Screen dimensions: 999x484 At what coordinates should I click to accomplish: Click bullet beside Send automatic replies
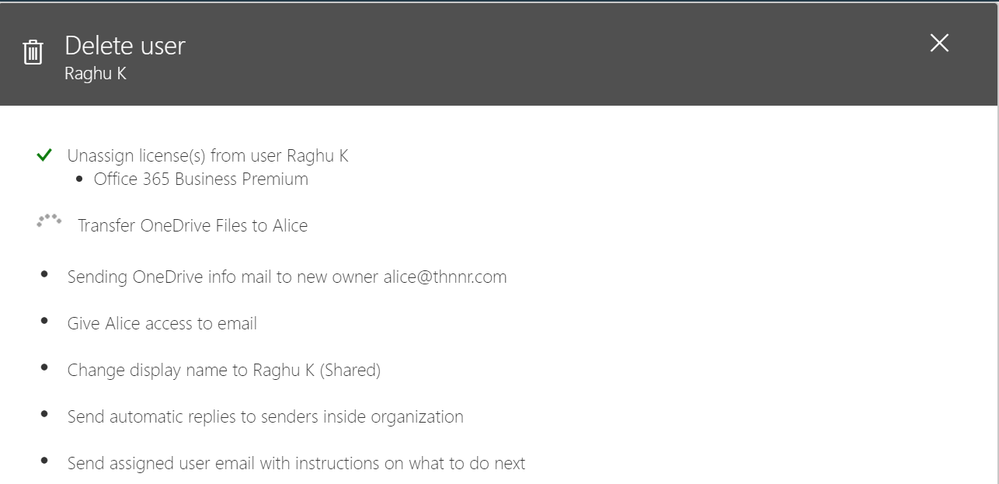click(44, 414)
